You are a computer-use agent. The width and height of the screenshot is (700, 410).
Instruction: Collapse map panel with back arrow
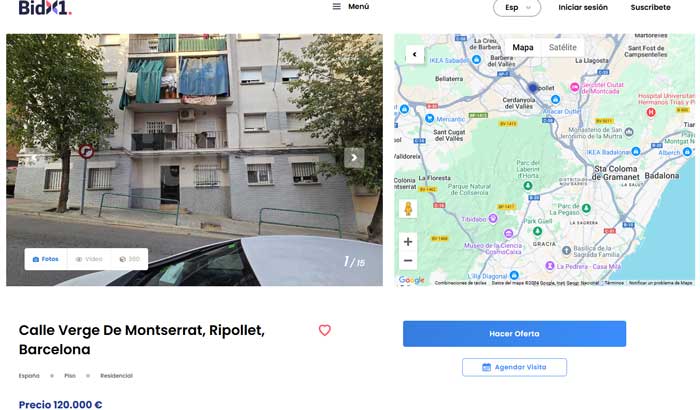pyautogui.click(x=415, y=54)
